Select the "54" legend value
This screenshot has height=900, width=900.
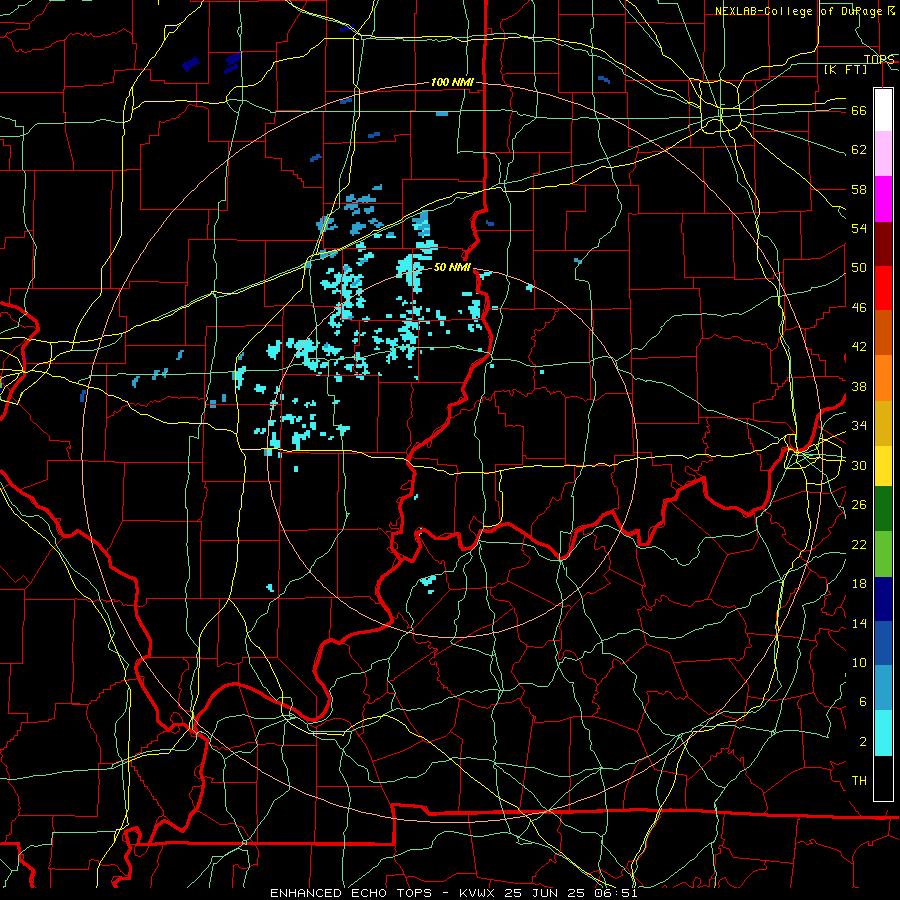pyautogui.click(x=859, y=228)
